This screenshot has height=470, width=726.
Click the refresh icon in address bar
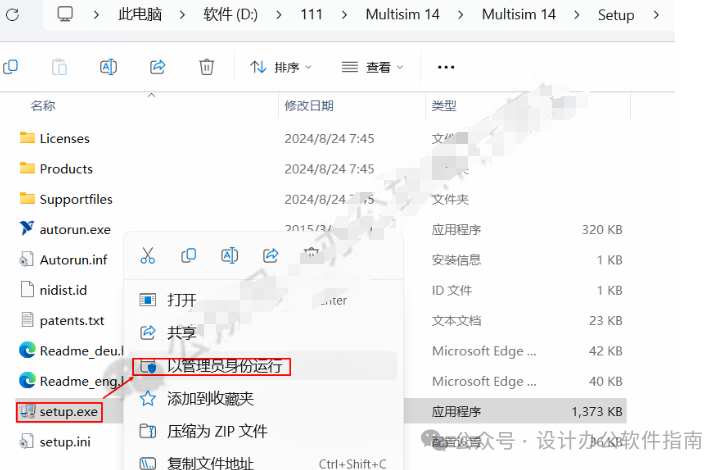13,15
